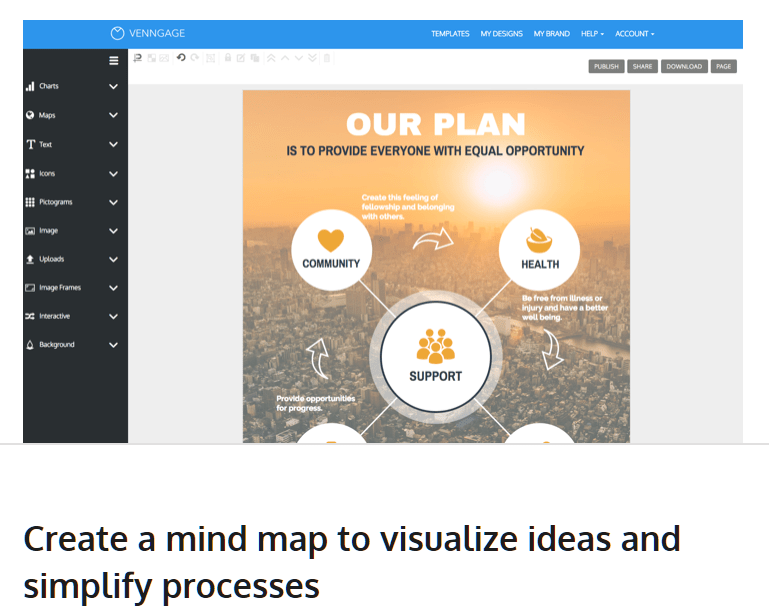Expand the Pictograms section chevron

(113, 202)
